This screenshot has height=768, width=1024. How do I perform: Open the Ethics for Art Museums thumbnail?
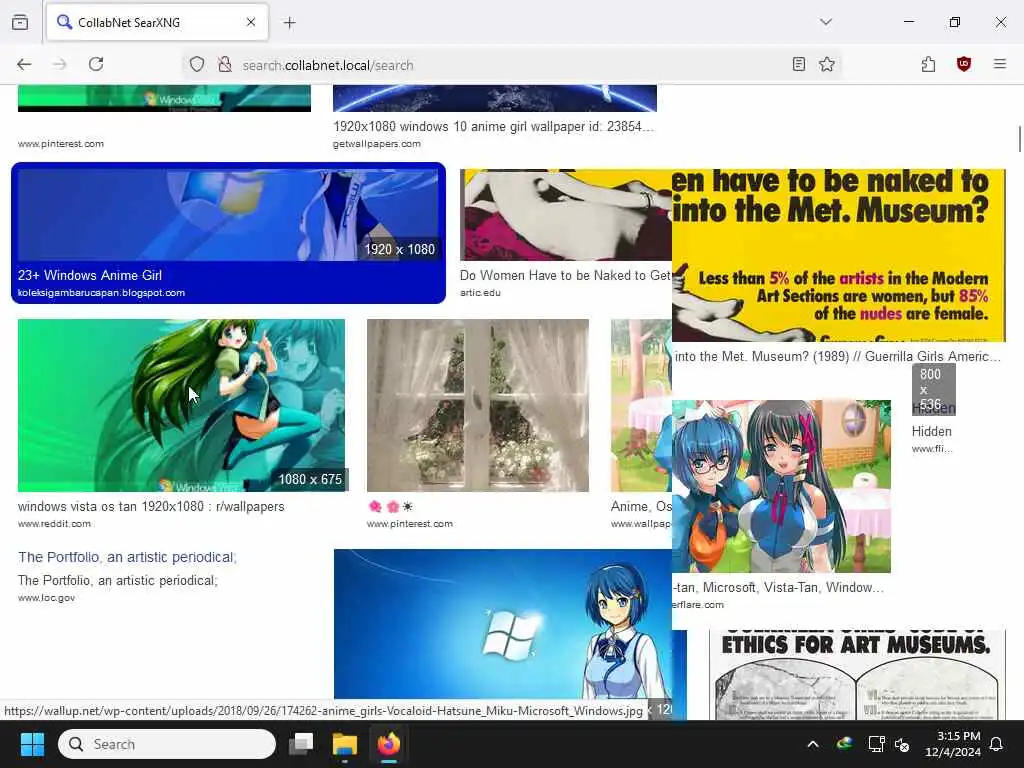[x=857, y=675]
